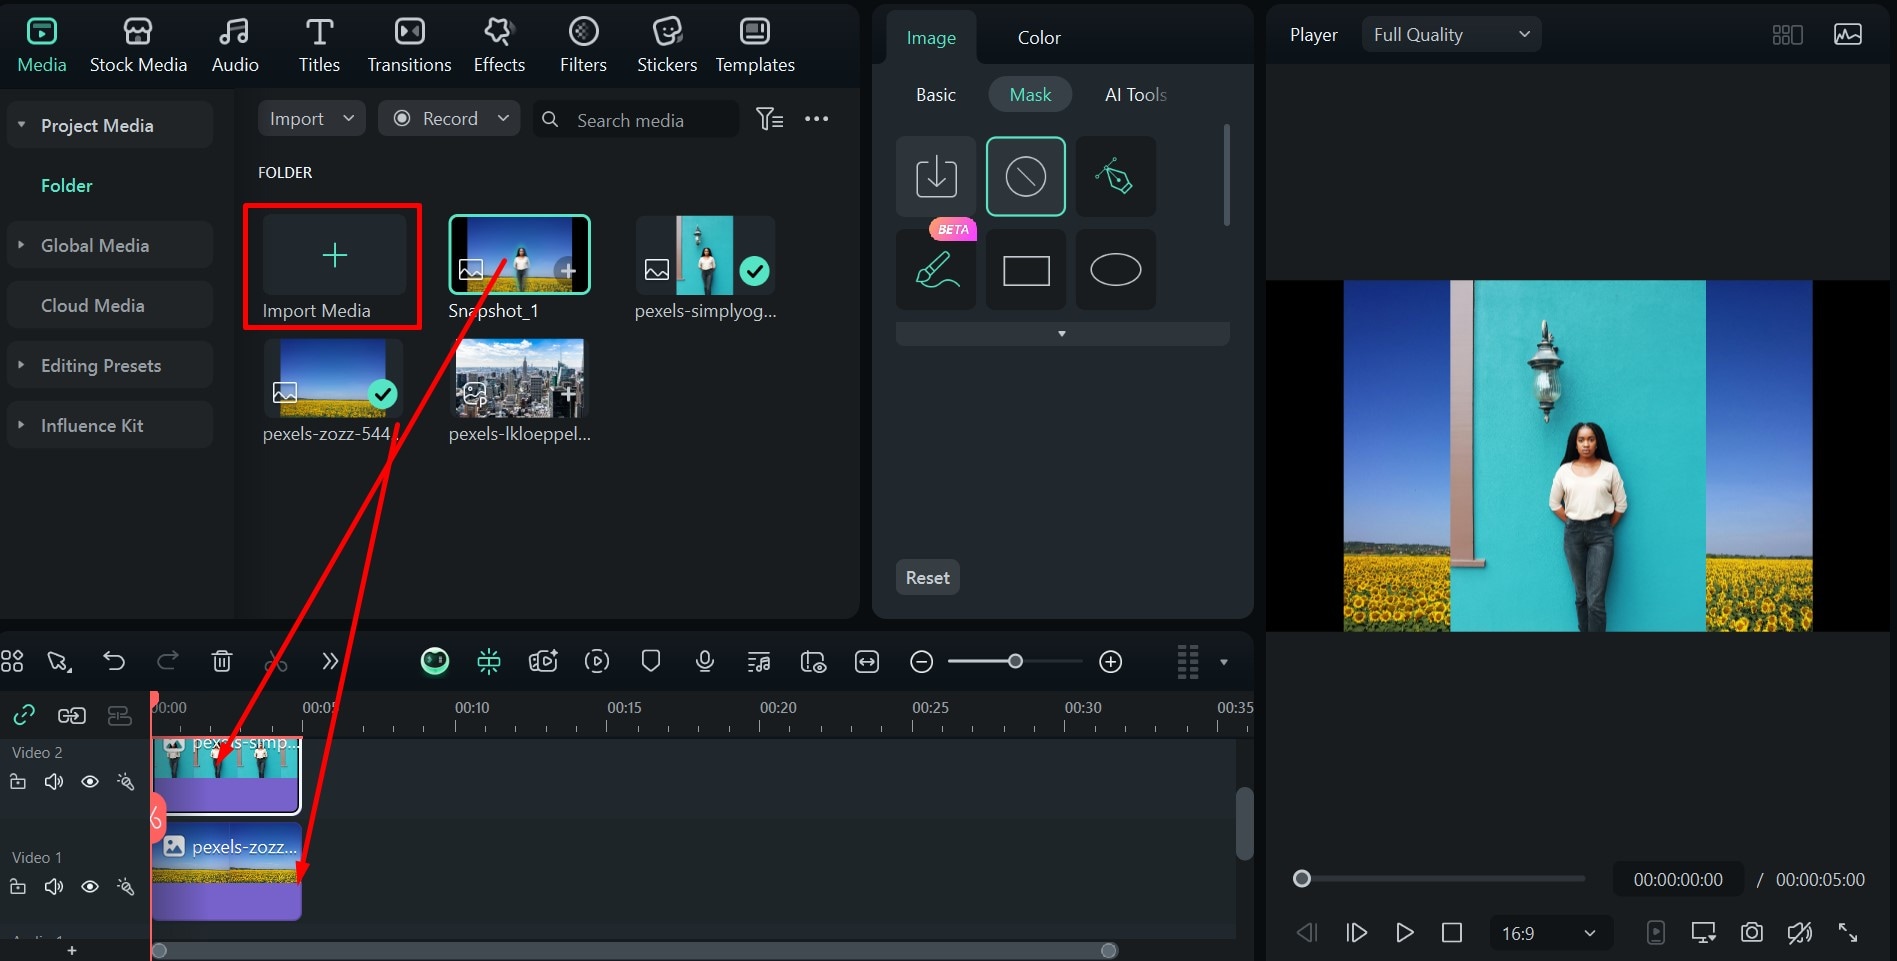Click the play button in player
1897x961 pixels.
pos(1404,933)
